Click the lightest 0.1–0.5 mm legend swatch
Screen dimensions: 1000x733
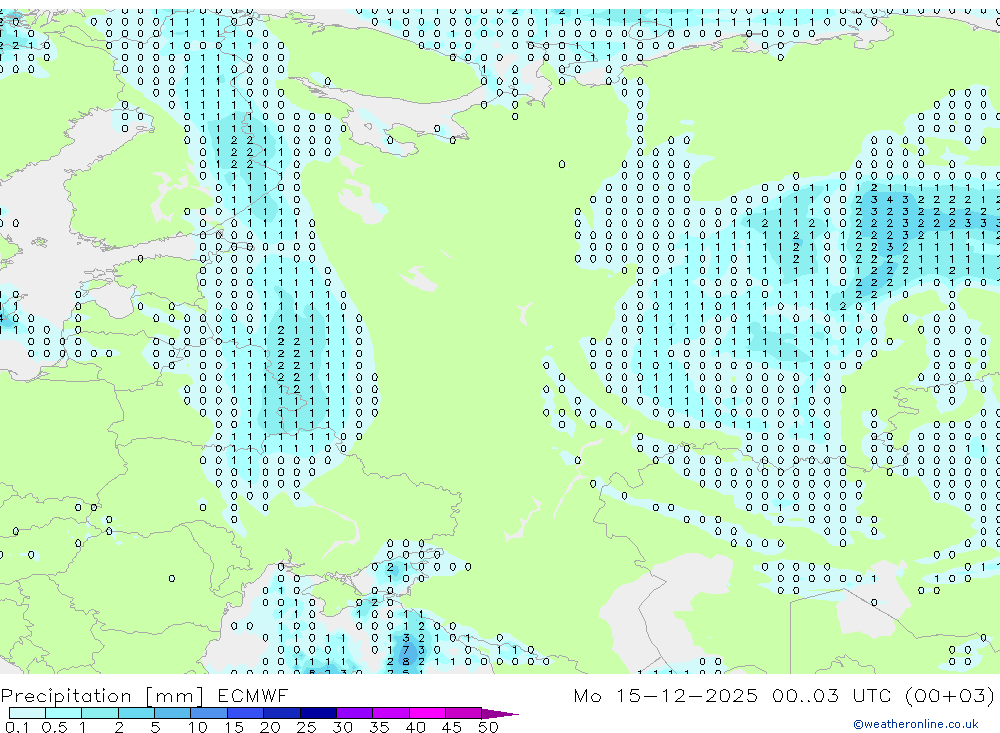pyautogui.click(x=27, y=713)
